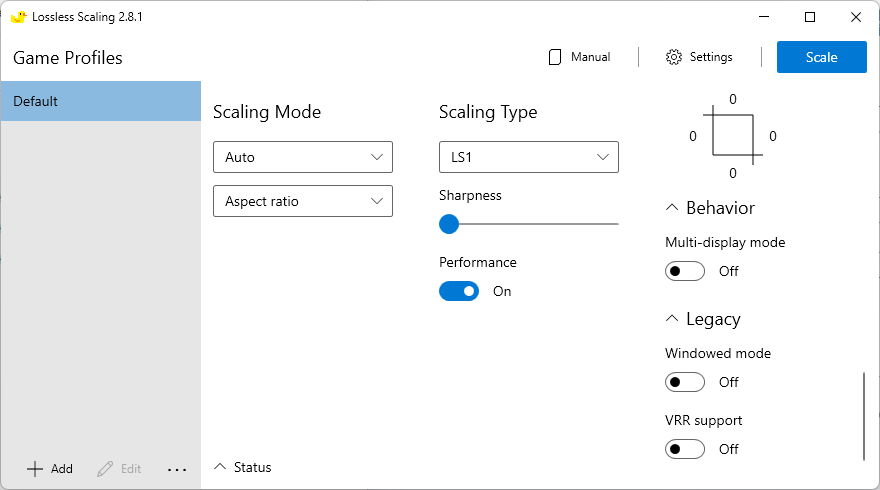The height and width of the screenshot is (490, 880).
Task: Click the pencil Edit profile icon
Action: pyautogui.click(x=105, y=468)
